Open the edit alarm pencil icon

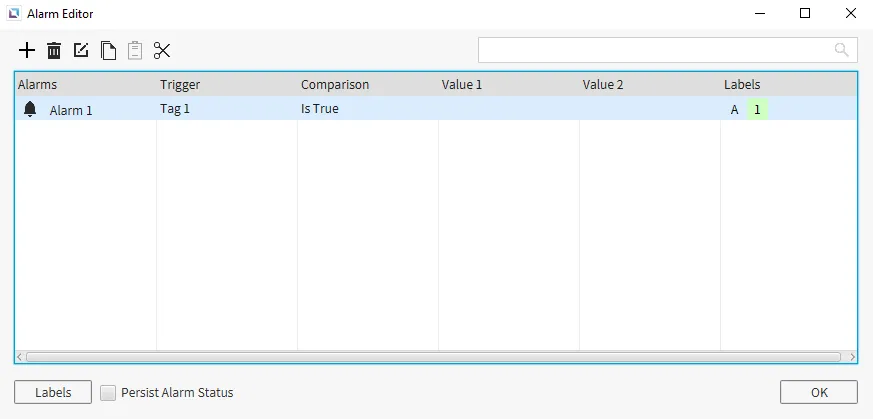81,51
